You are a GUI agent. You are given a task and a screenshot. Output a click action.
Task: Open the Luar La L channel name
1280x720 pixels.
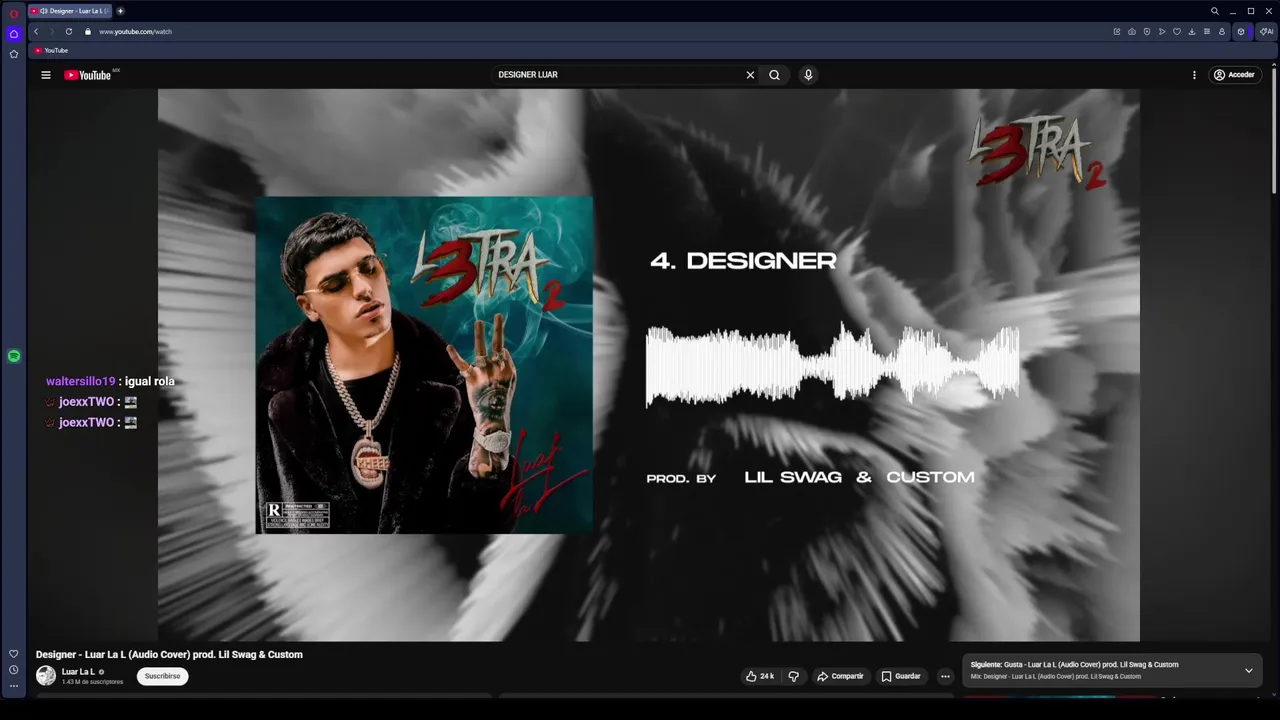point(78,672)
